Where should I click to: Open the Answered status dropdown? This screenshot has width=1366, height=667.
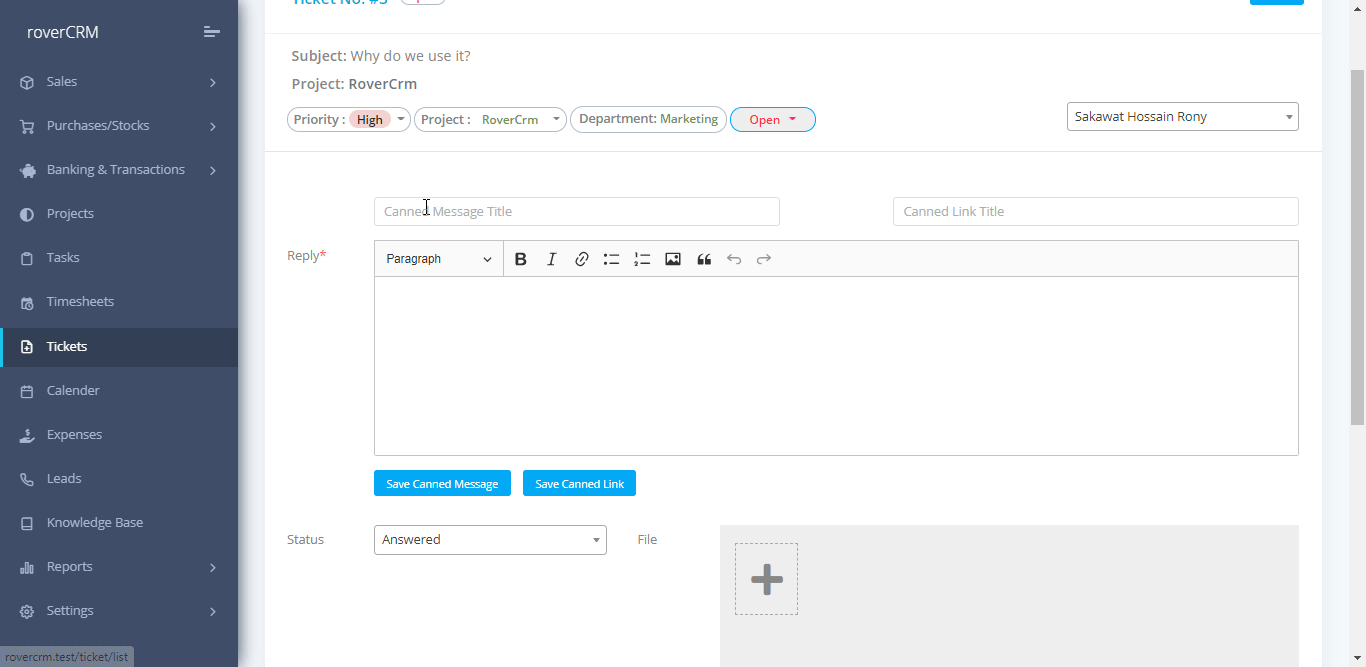pyautogui.click(x=490, y=540)
